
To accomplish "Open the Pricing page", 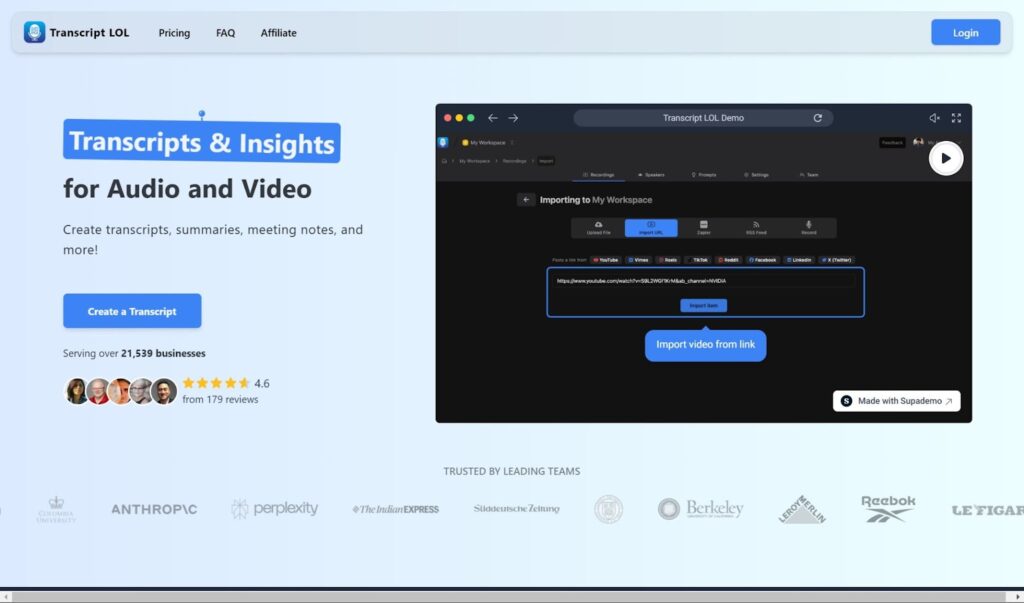I will 174,33.
